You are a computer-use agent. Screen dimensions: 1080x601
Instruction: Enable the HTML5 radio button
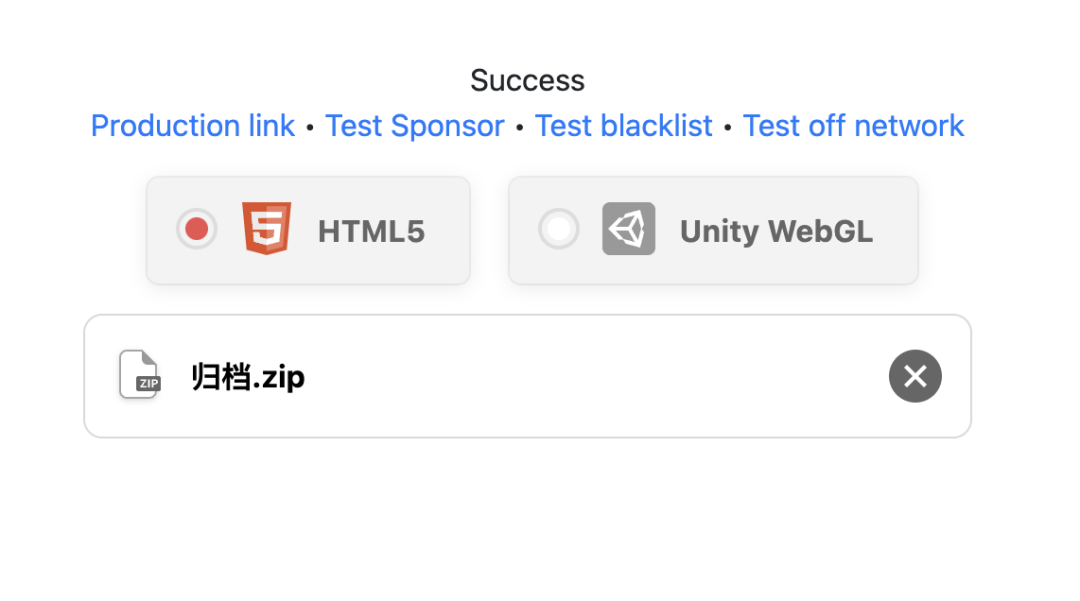pyautogui.click(x=197, y=230)
